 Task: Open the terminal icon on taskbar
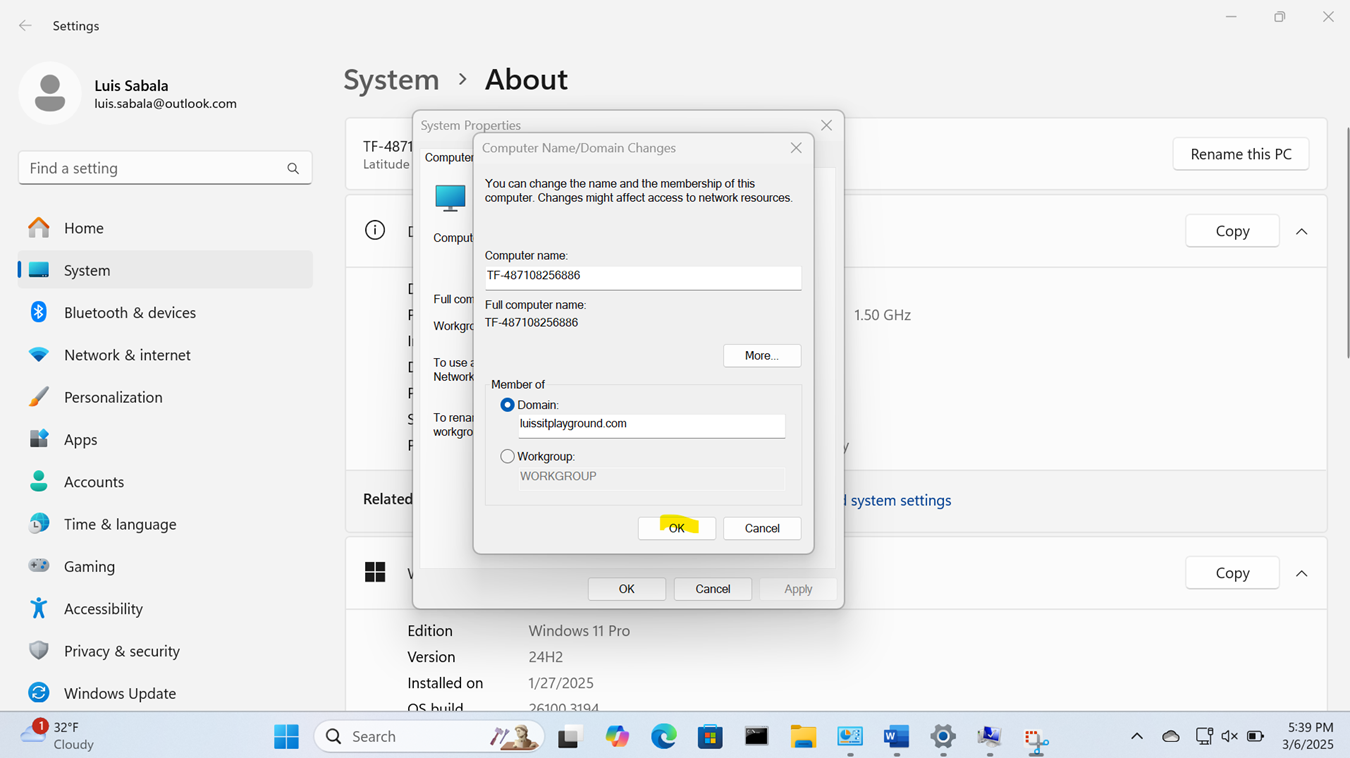(757, 737)
